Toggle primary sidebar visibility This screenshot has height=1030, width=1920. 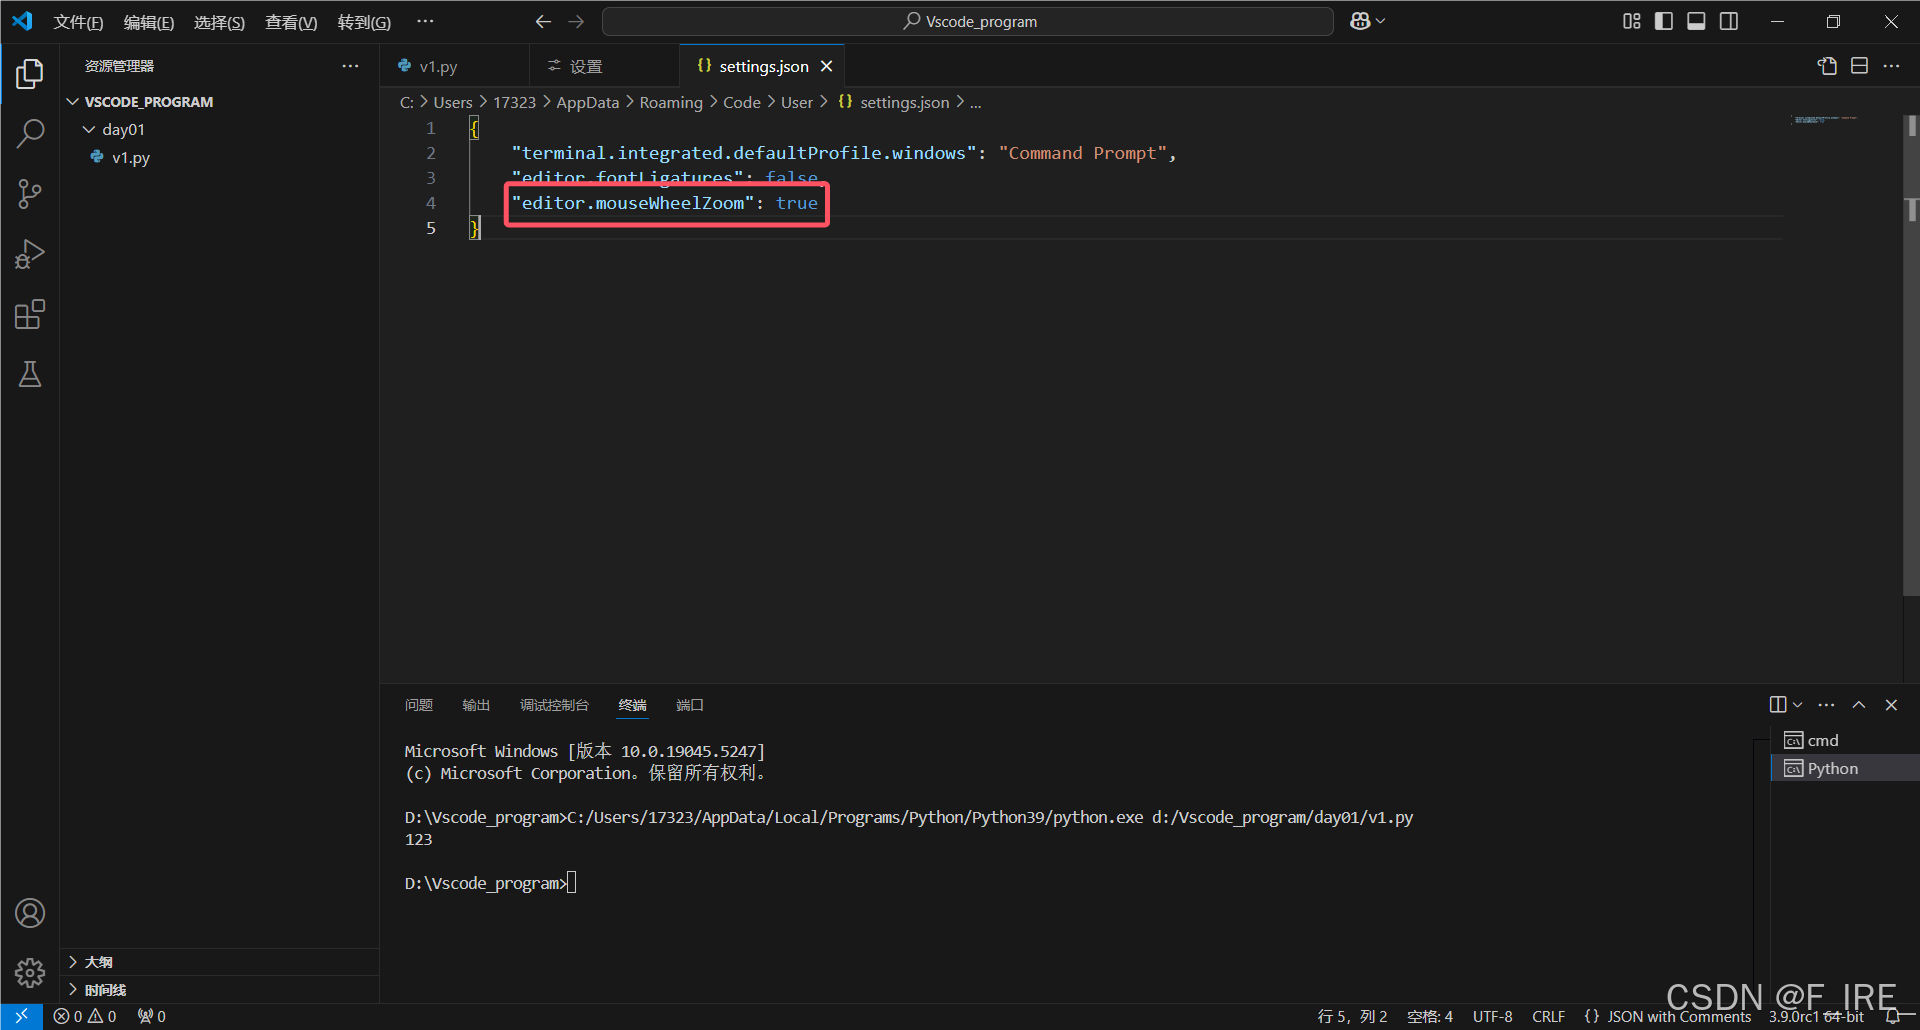(x=1664, y=21)
